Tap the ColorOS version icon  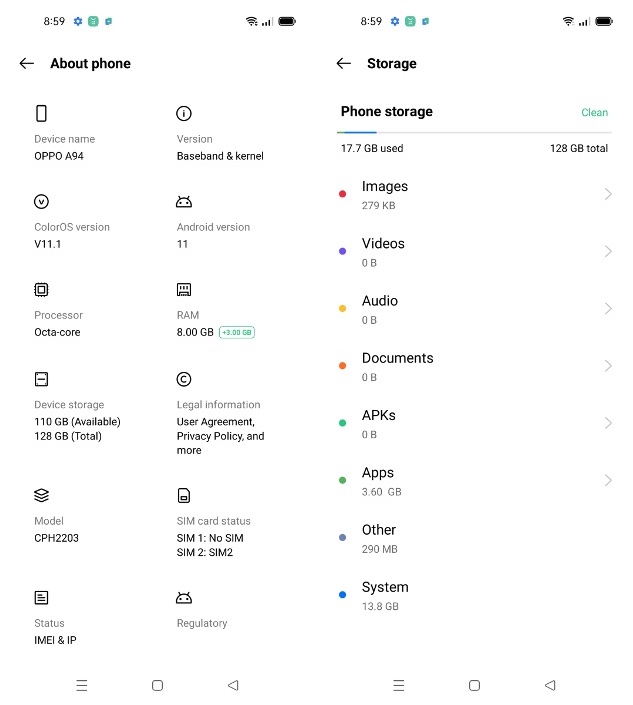coord(41,201)
